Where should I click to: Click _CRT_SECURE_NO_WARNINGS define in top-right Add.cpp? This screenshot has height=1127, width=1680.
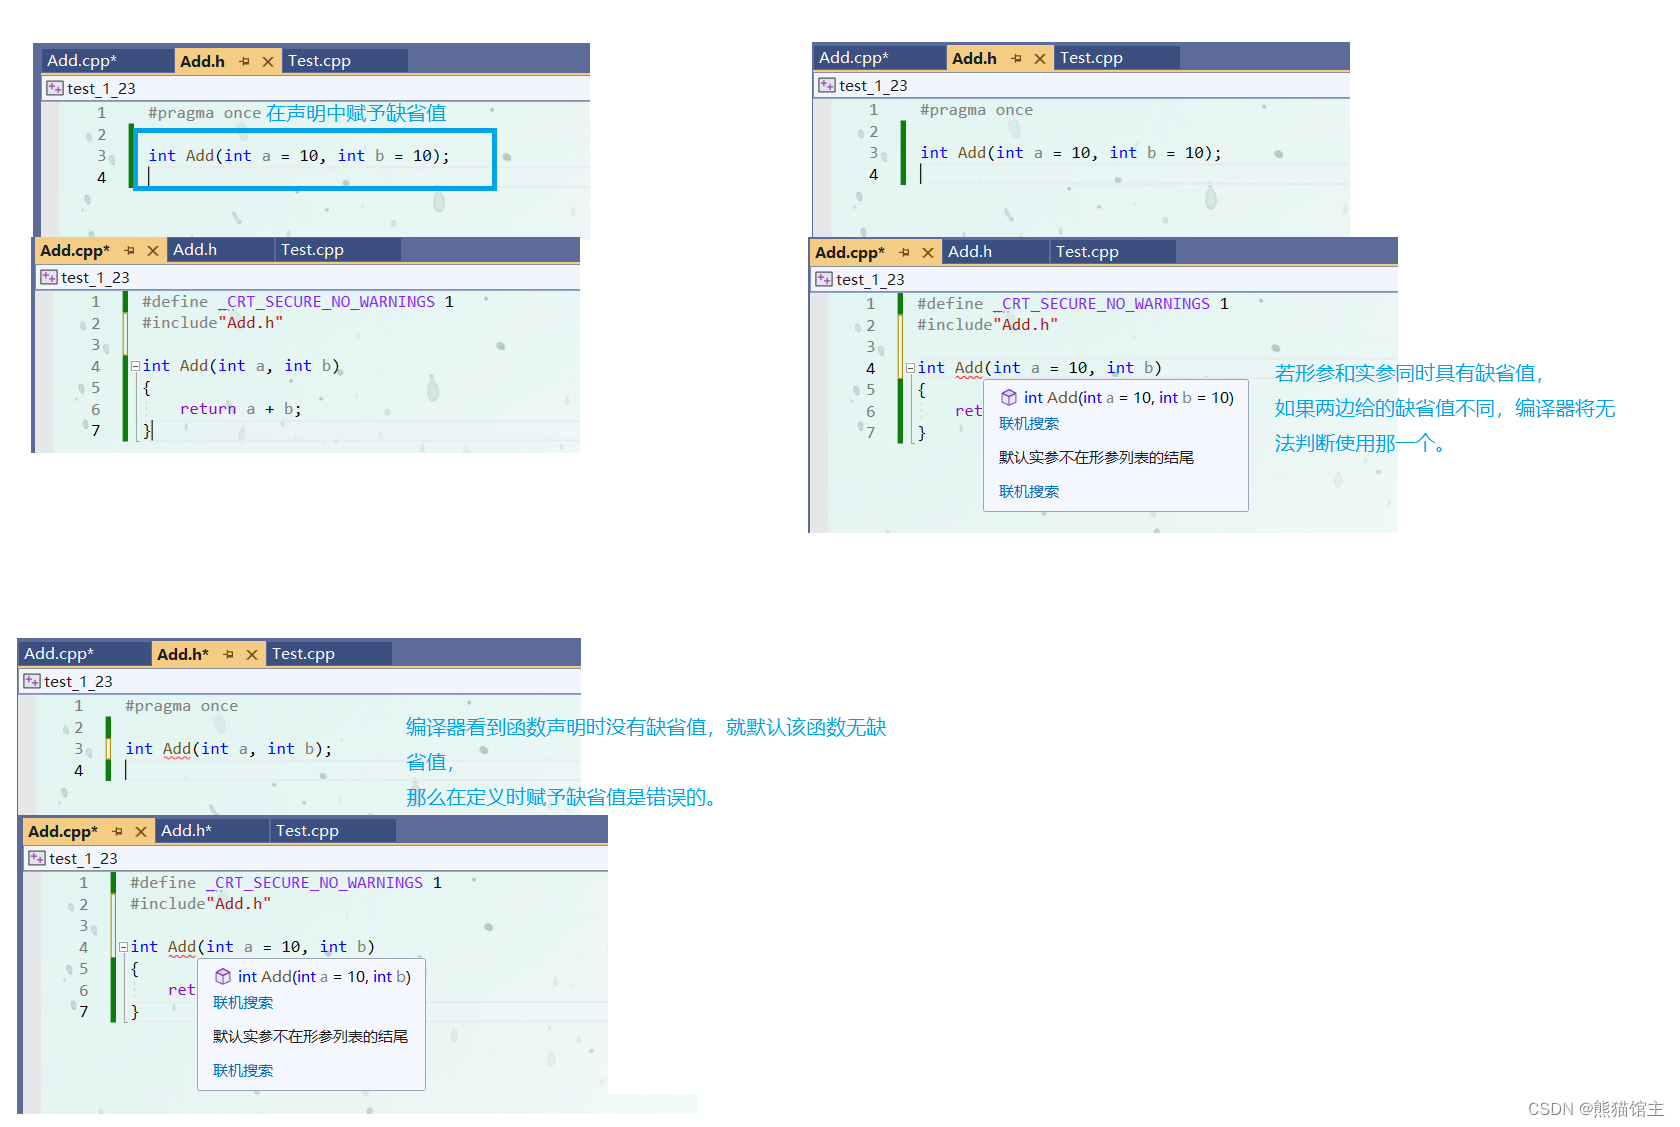point(1101,304)
